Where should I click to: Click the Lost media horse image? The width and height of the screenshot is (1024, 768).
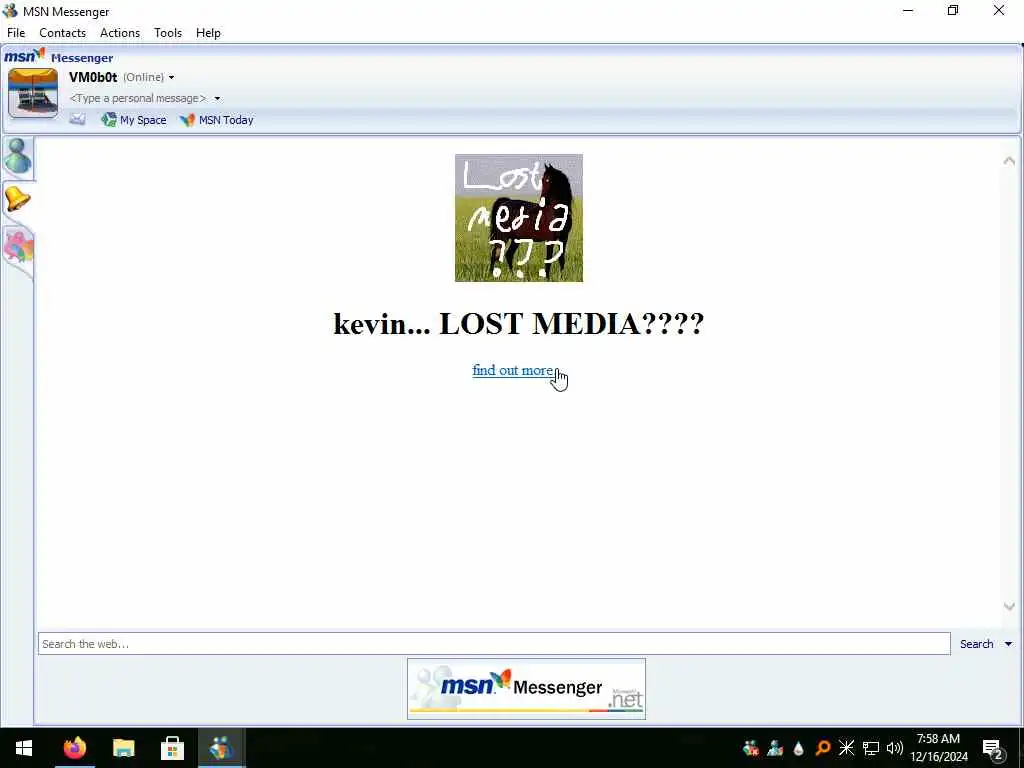point(519,218)
